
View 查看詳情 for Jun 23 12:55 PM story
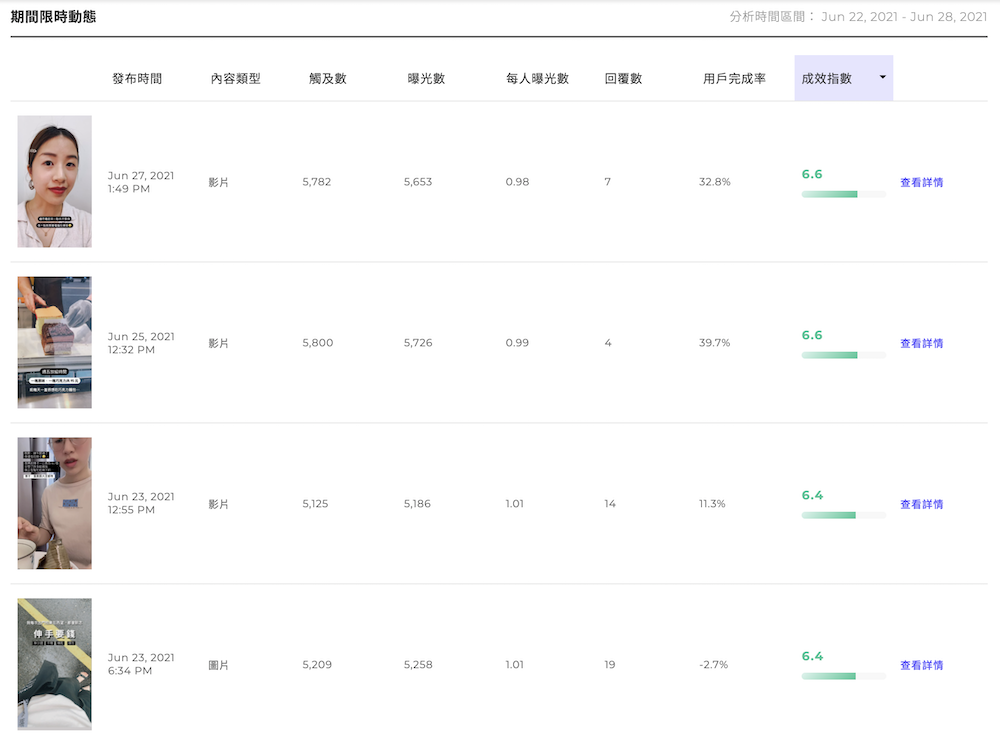coord(921,504)
